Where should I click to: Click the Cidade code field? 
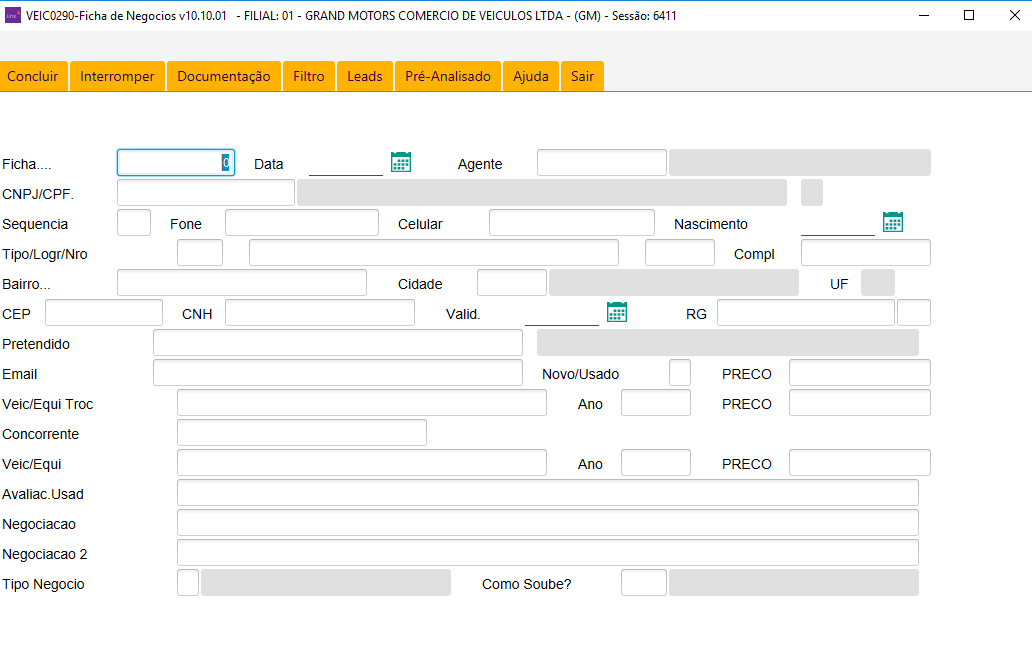pyautogui.click(x=511, y=282)
